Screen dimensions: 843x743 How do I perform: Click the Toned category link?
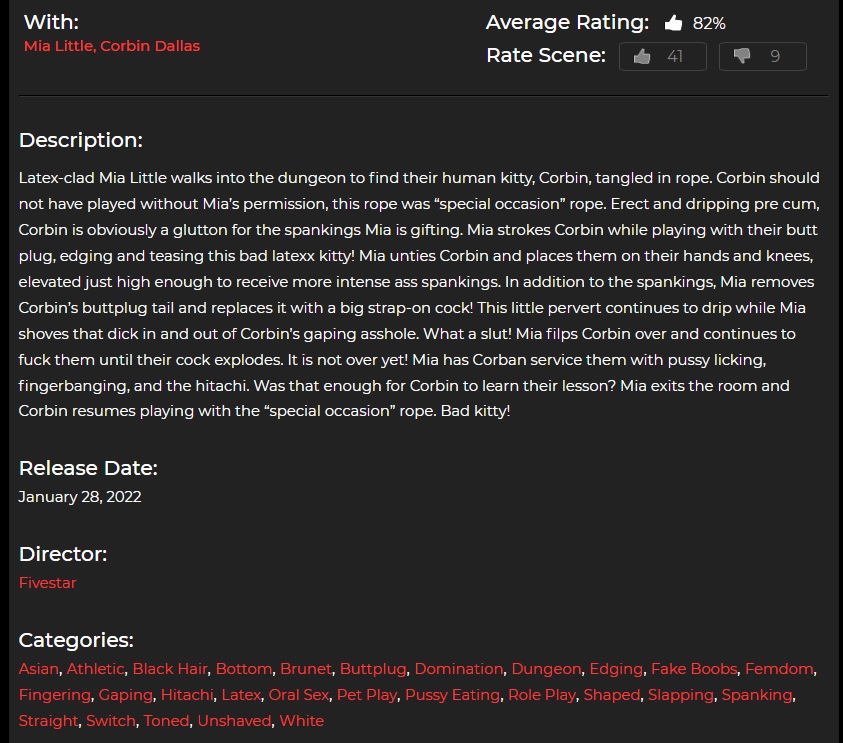[x=166, y=720]
